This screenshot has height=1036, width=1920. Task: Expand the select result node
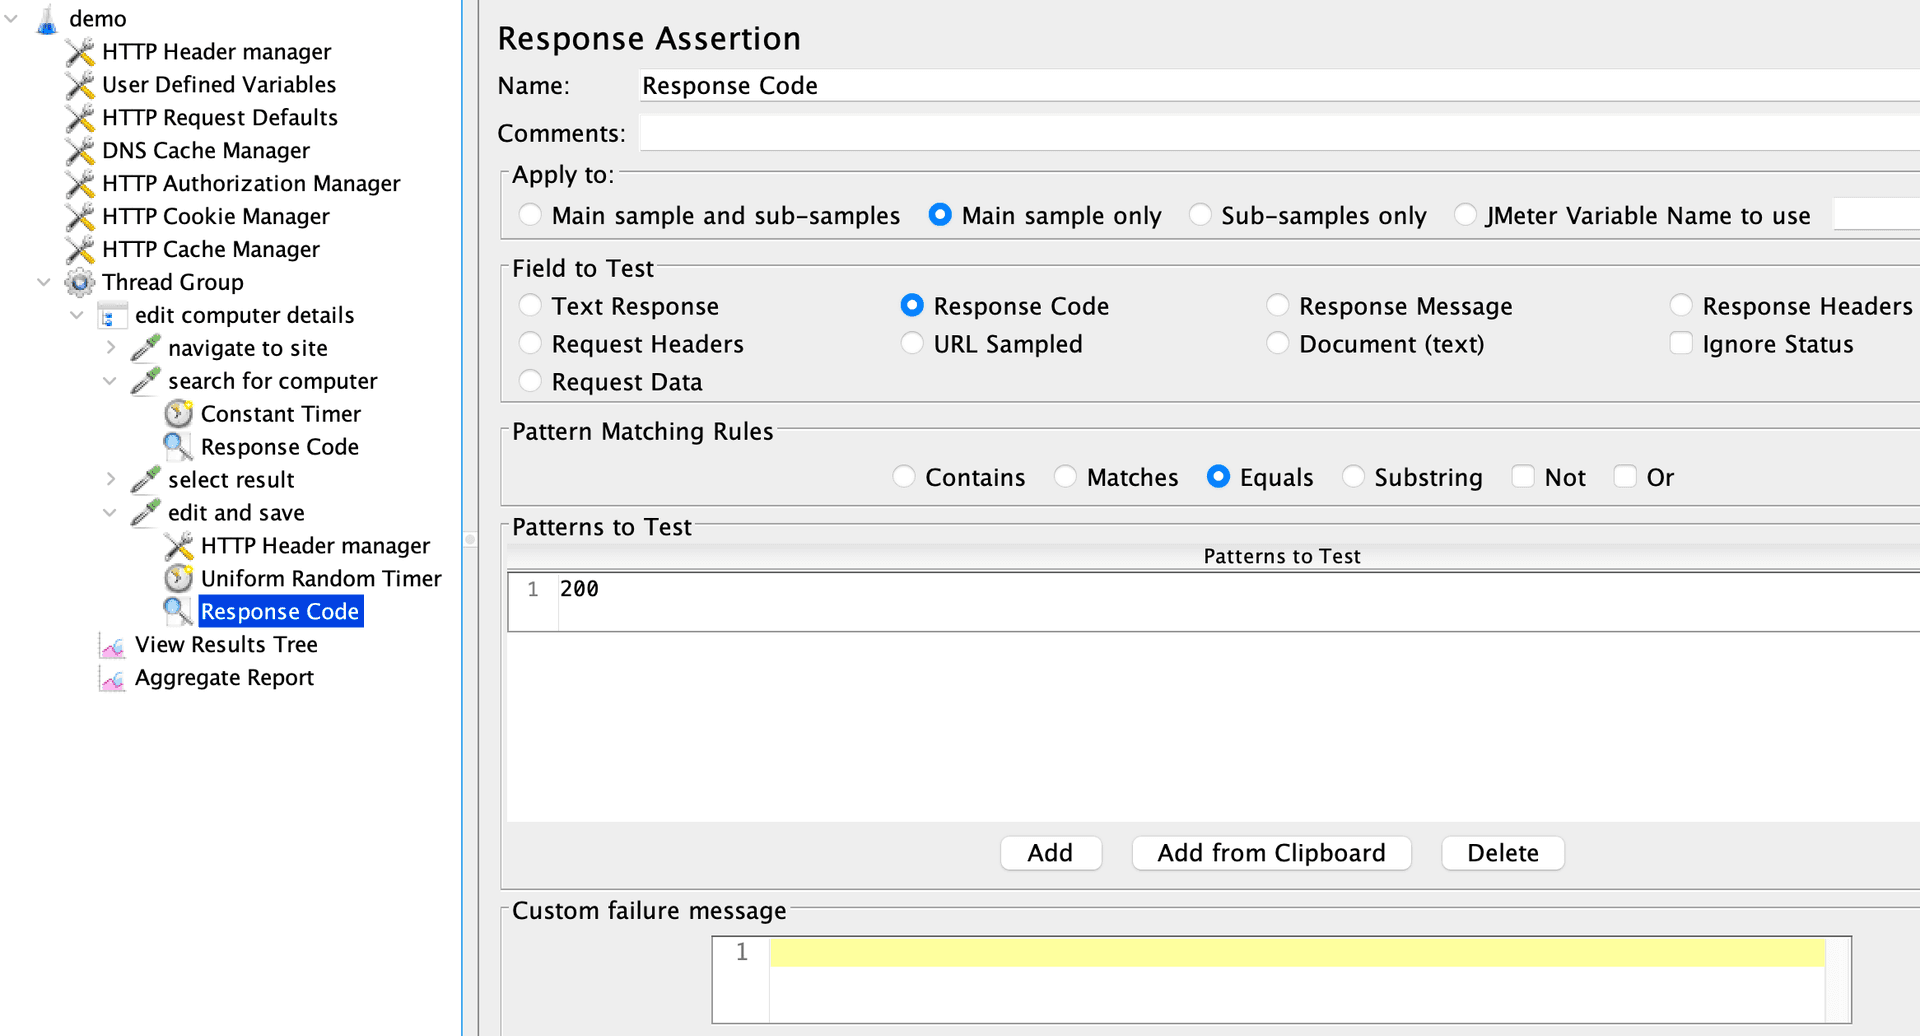(x=110, y=479)
